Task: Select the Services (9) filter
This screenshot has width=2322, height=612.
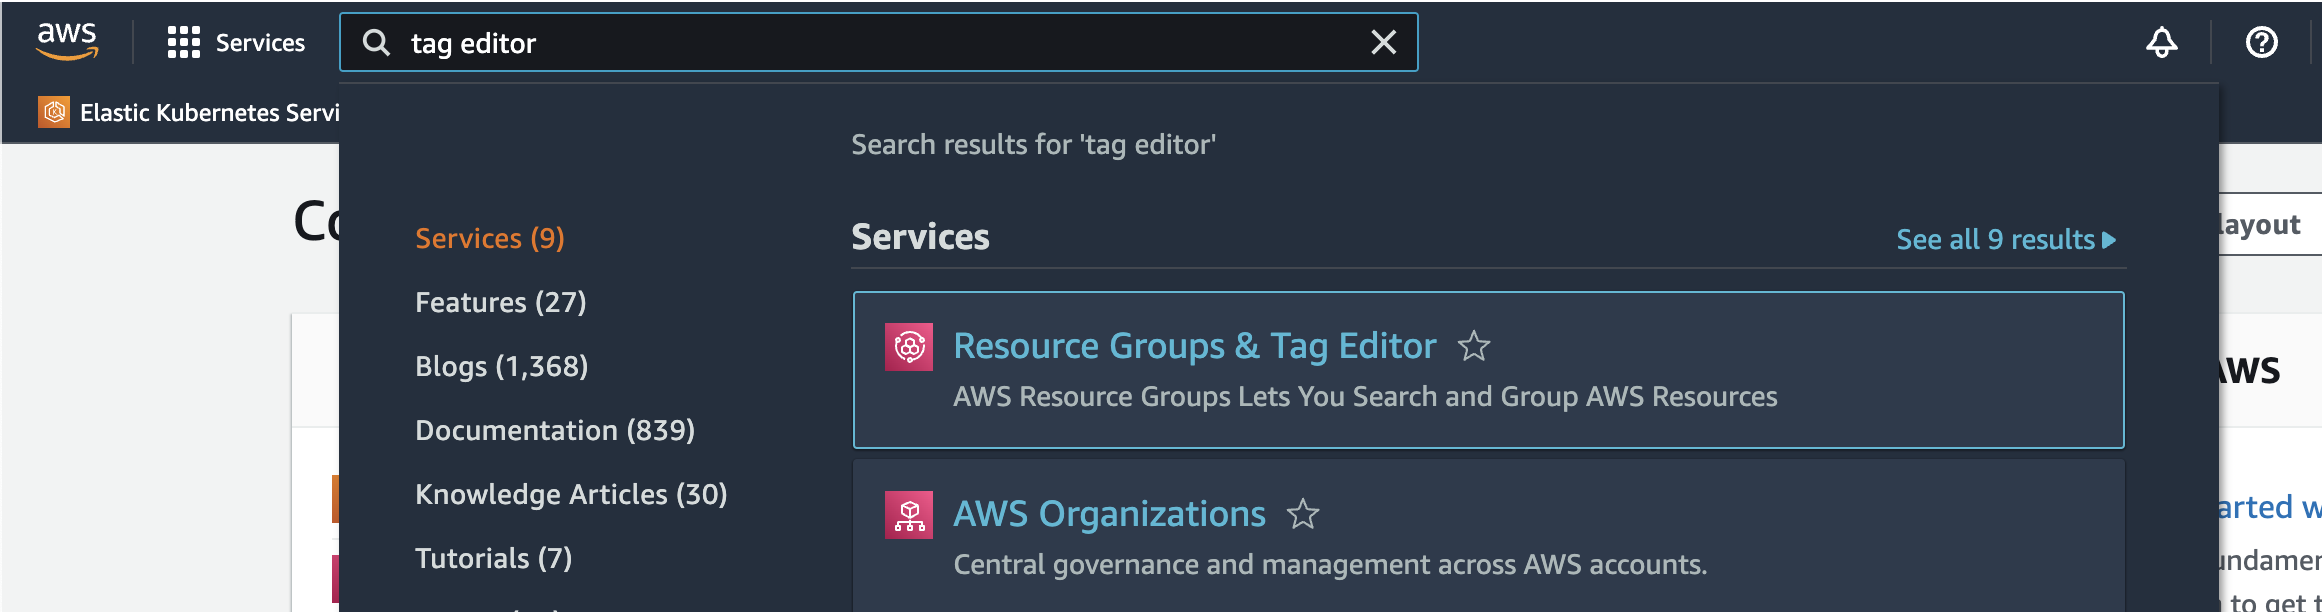Action: pos(489,238)
